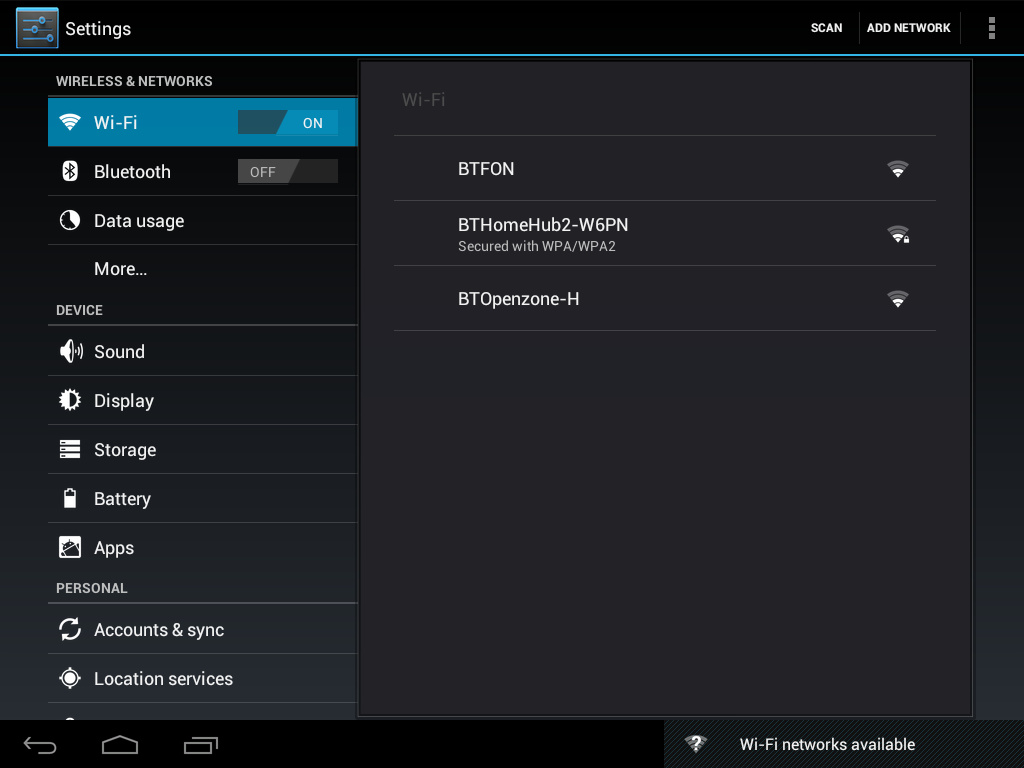Open Accounts & sync settings
Image resolution: width=1024 pixels, height=768 pixels.
202,630
